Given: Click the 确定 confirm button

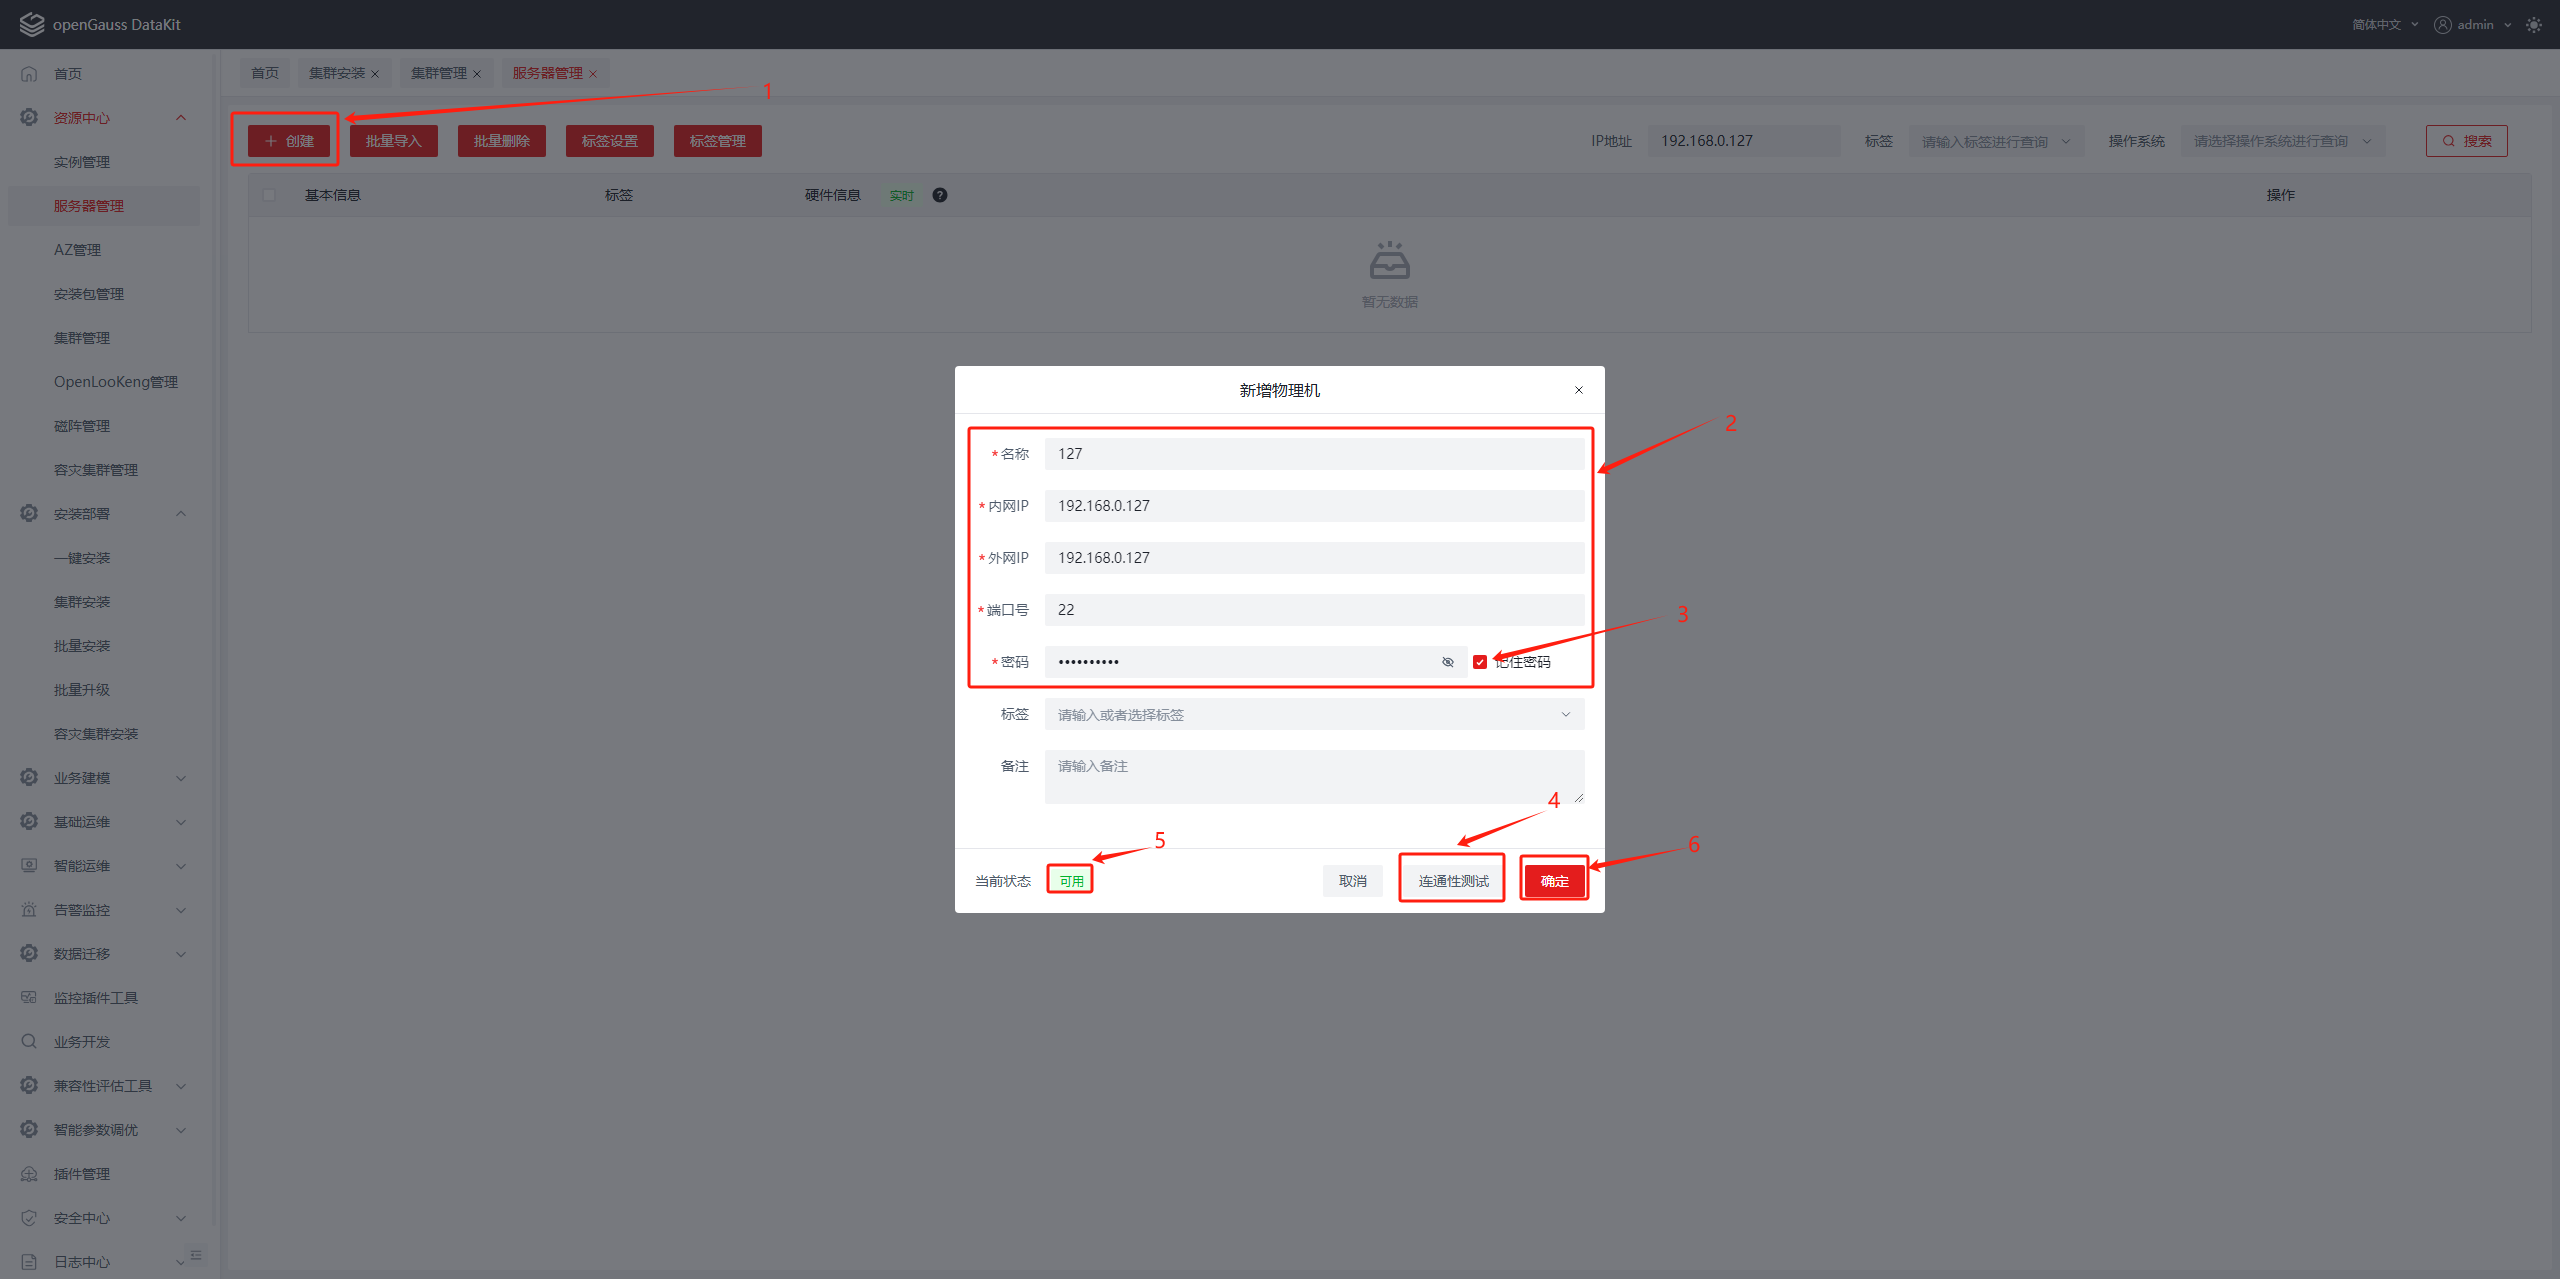Looking at the screenshot, I should point(1554,880).
